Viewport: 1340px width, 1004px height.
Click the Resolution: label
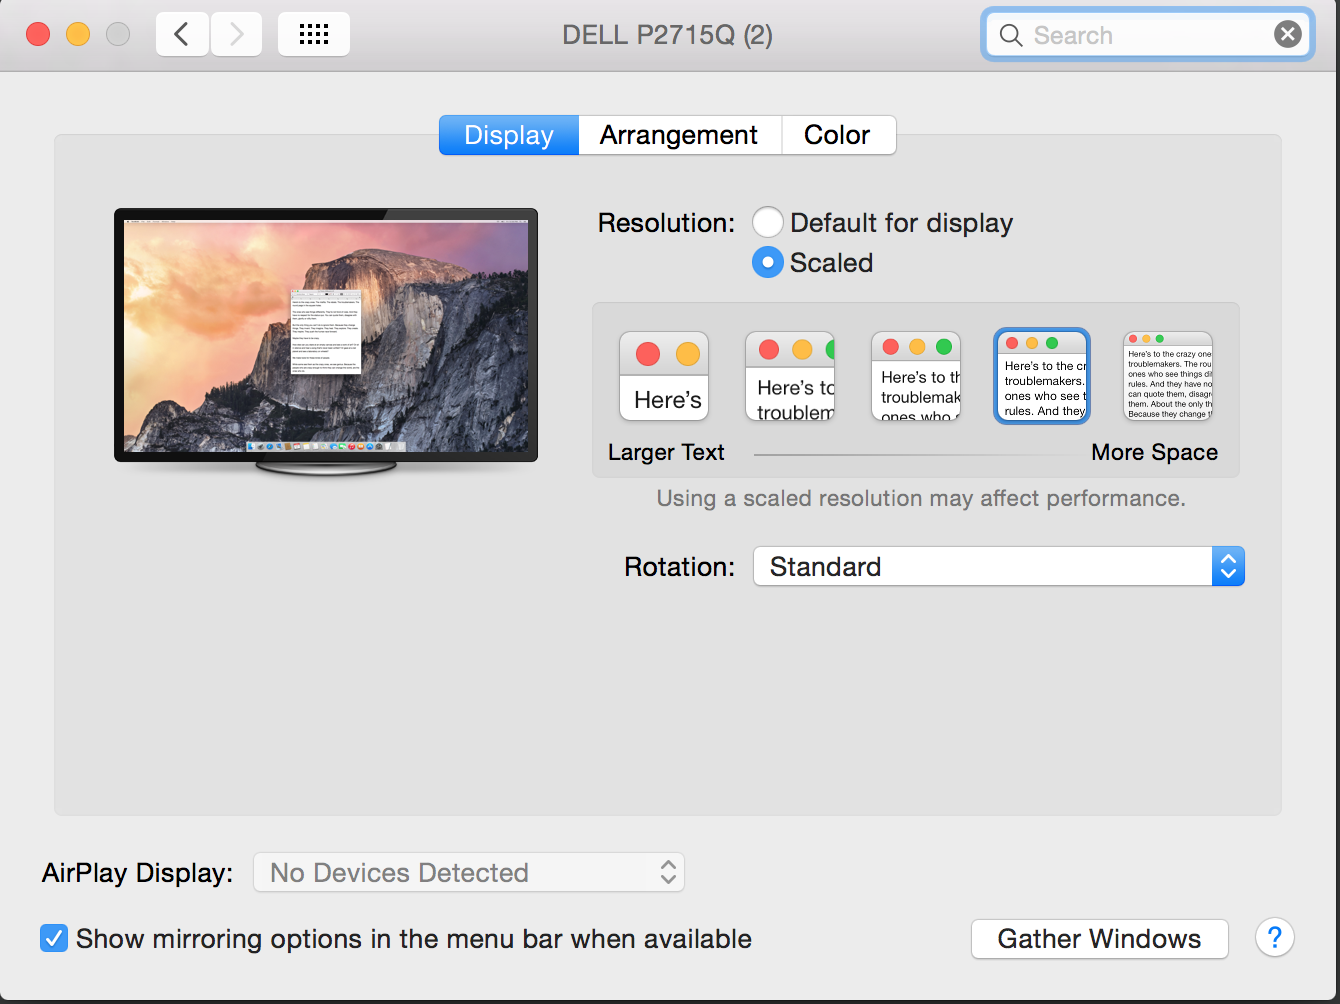click(666, 222)
